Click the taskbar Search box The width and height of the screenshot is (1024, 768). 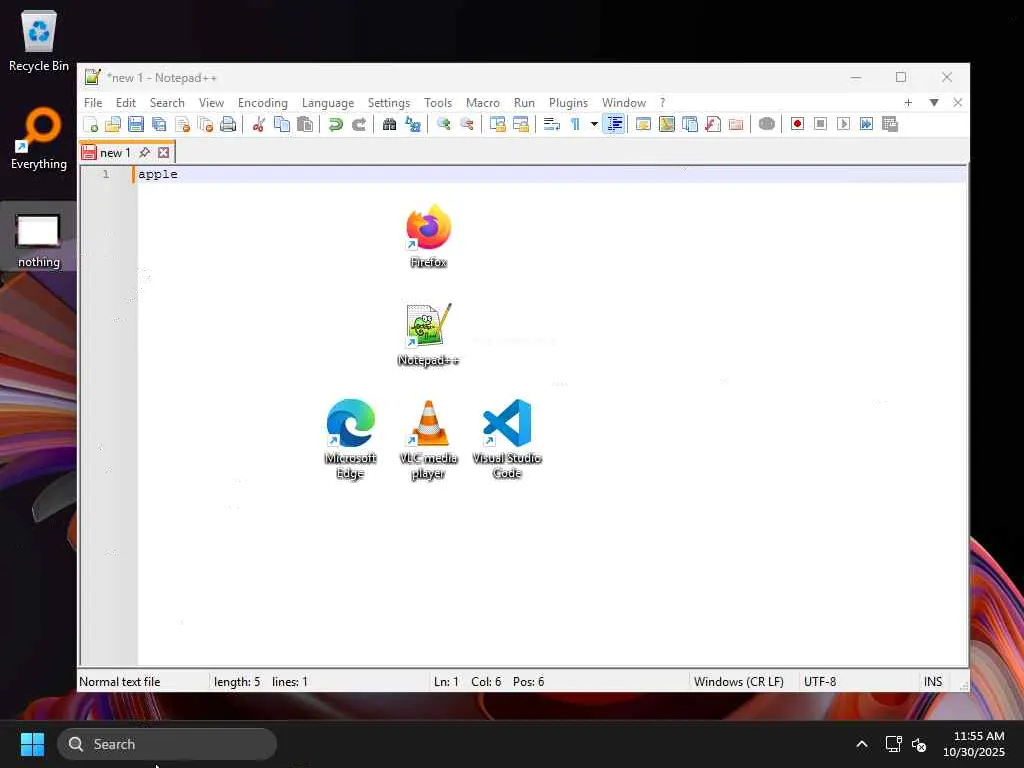click(x=167, y=744)
